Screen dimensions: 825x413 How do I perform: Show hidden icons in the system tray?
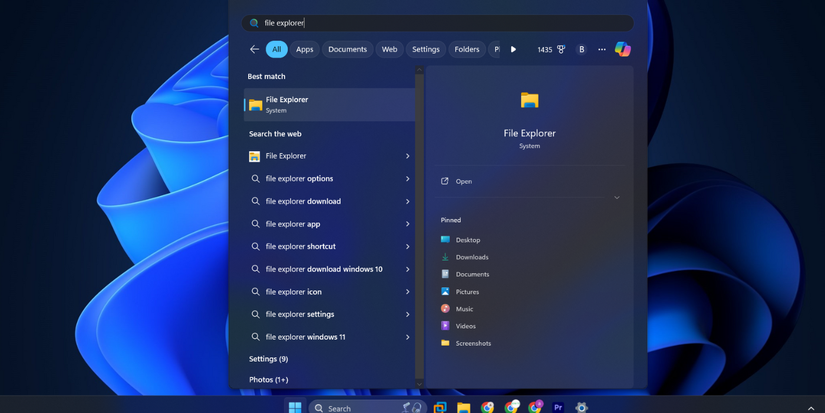pyautogui.click(x=811, y=408)
